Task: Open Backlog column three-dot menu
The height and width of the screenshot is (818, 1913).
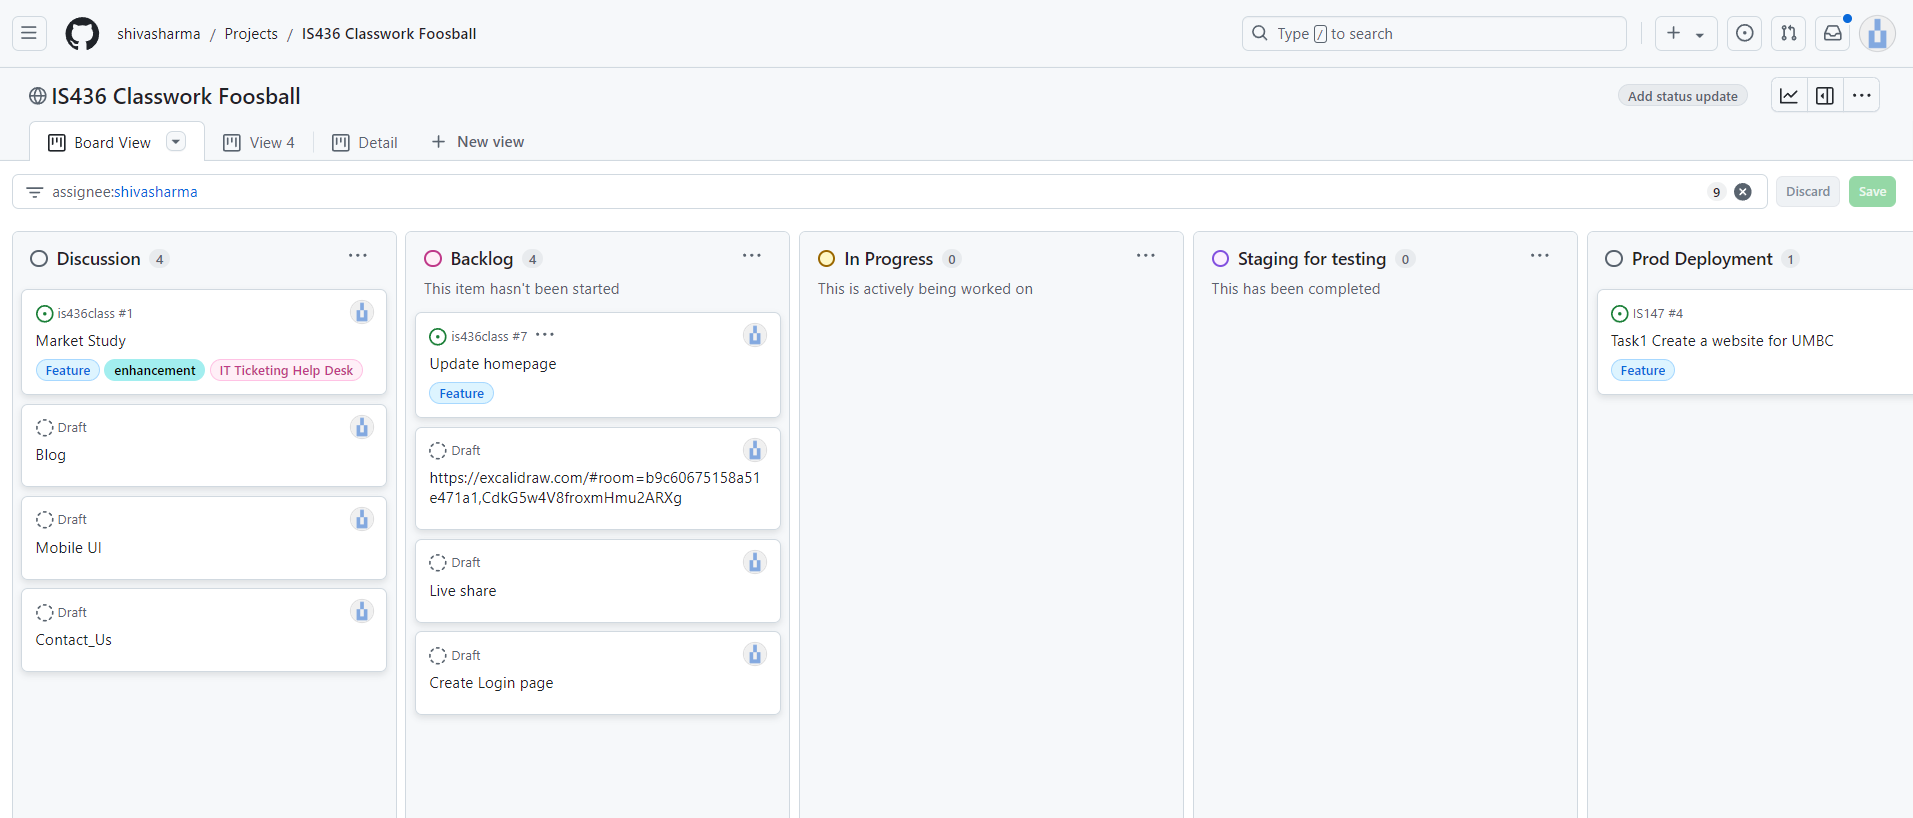Action: (752, 256)
